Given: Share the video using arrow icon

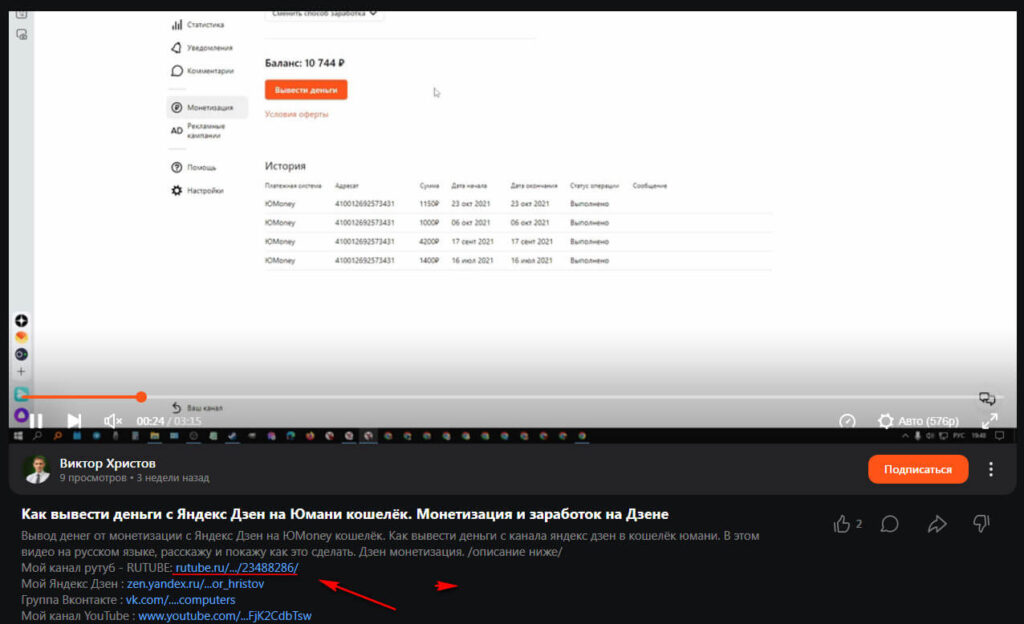Looking at the screenshot, I should (x=936, y=523).
